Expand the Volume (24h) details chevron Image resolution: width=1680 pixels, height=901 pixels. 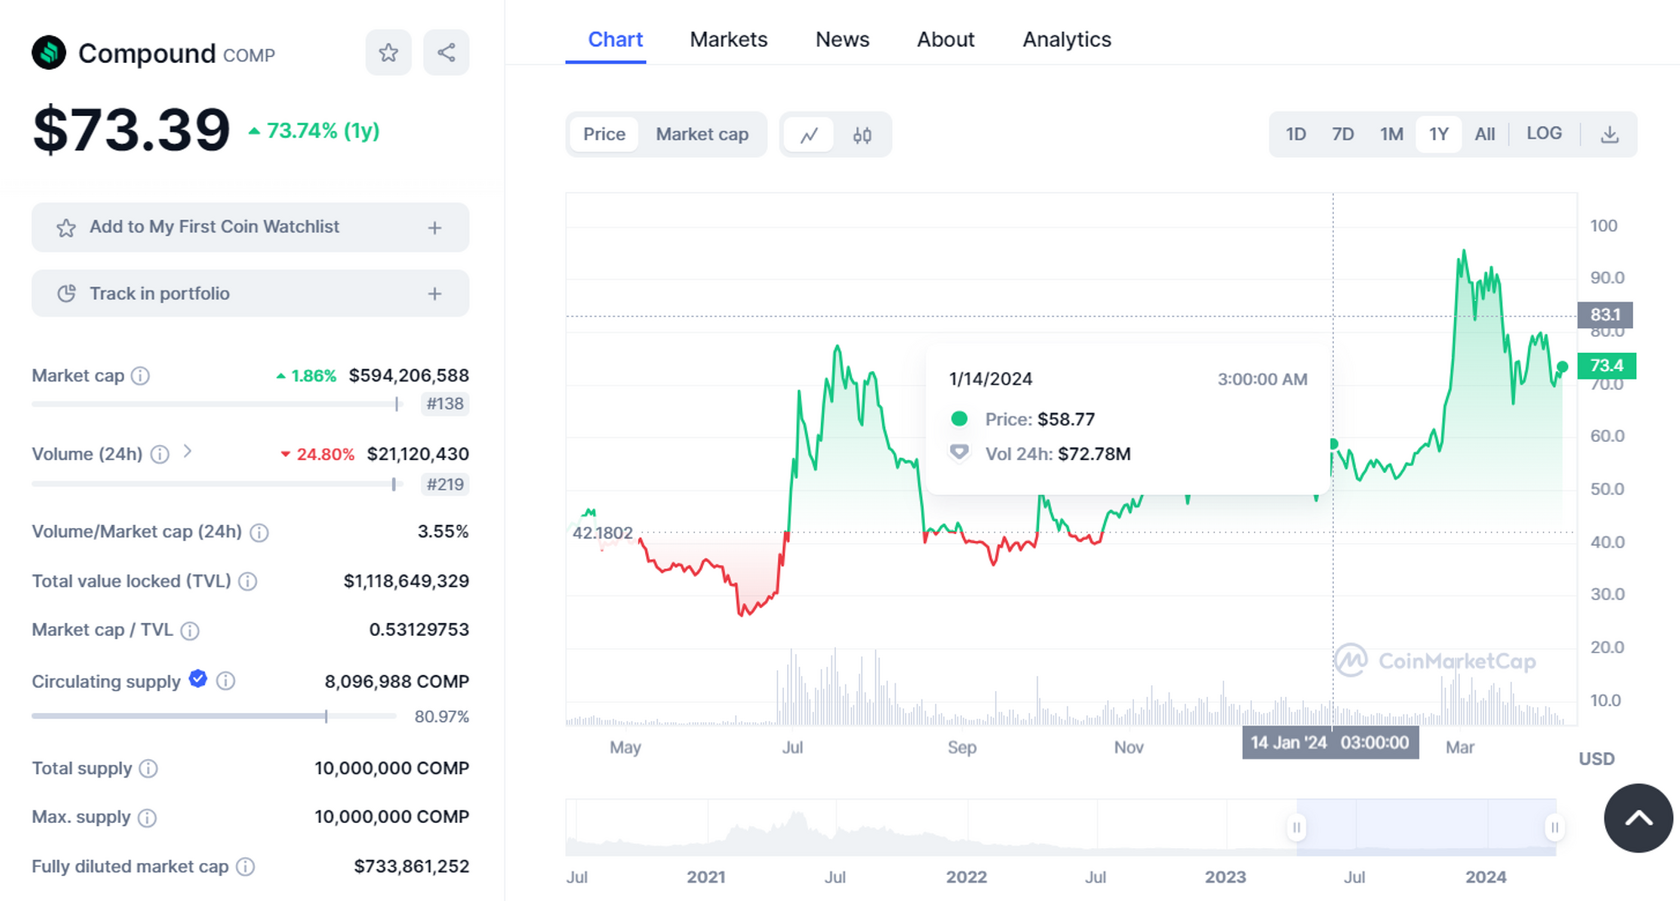coord(187,453)
